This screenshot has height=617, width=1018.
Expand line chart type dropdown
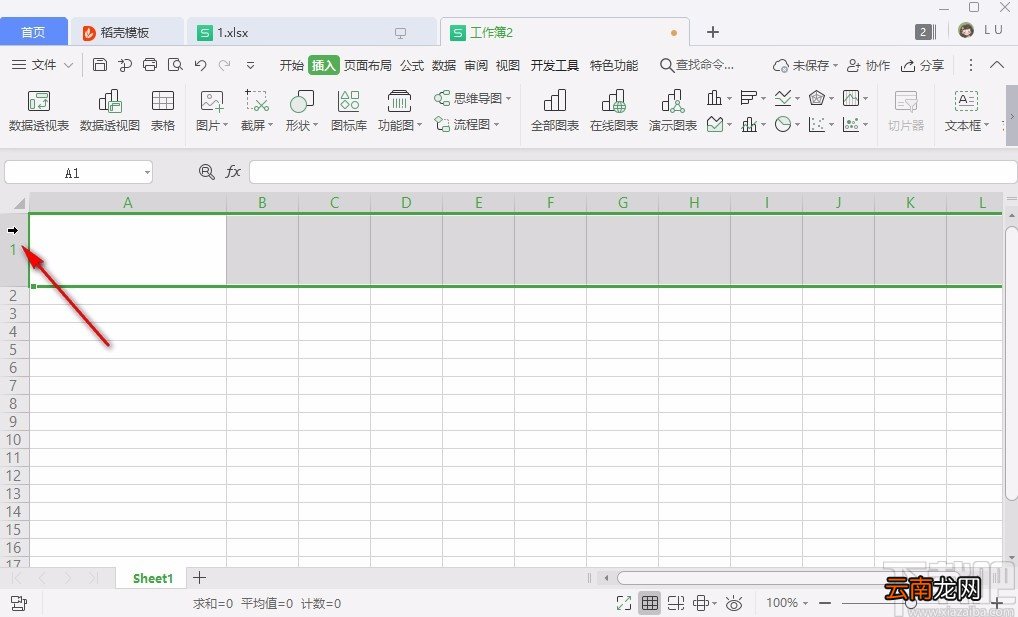tap(797, 99)
